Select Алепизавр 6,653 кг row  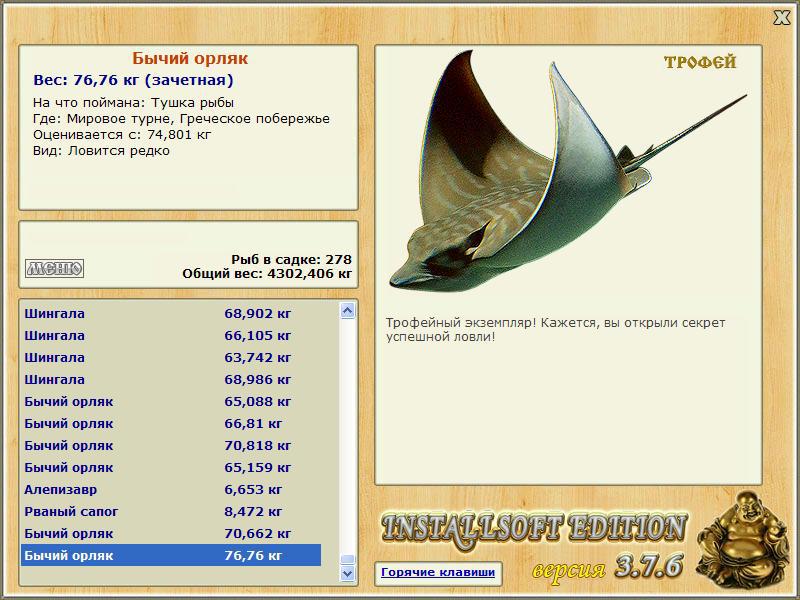pos(171,489)
